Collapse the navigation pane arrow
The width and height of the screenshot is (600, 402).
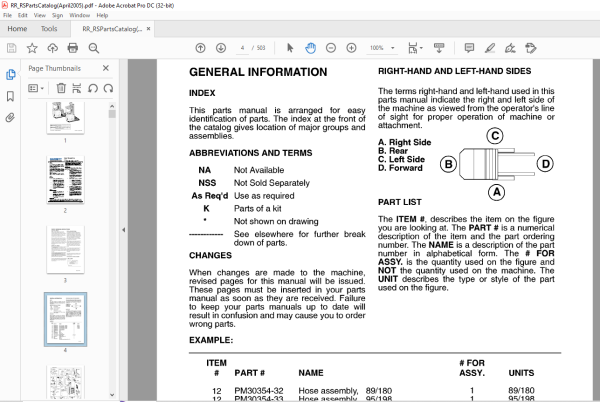pyautogui.click(x=124, y=230)
